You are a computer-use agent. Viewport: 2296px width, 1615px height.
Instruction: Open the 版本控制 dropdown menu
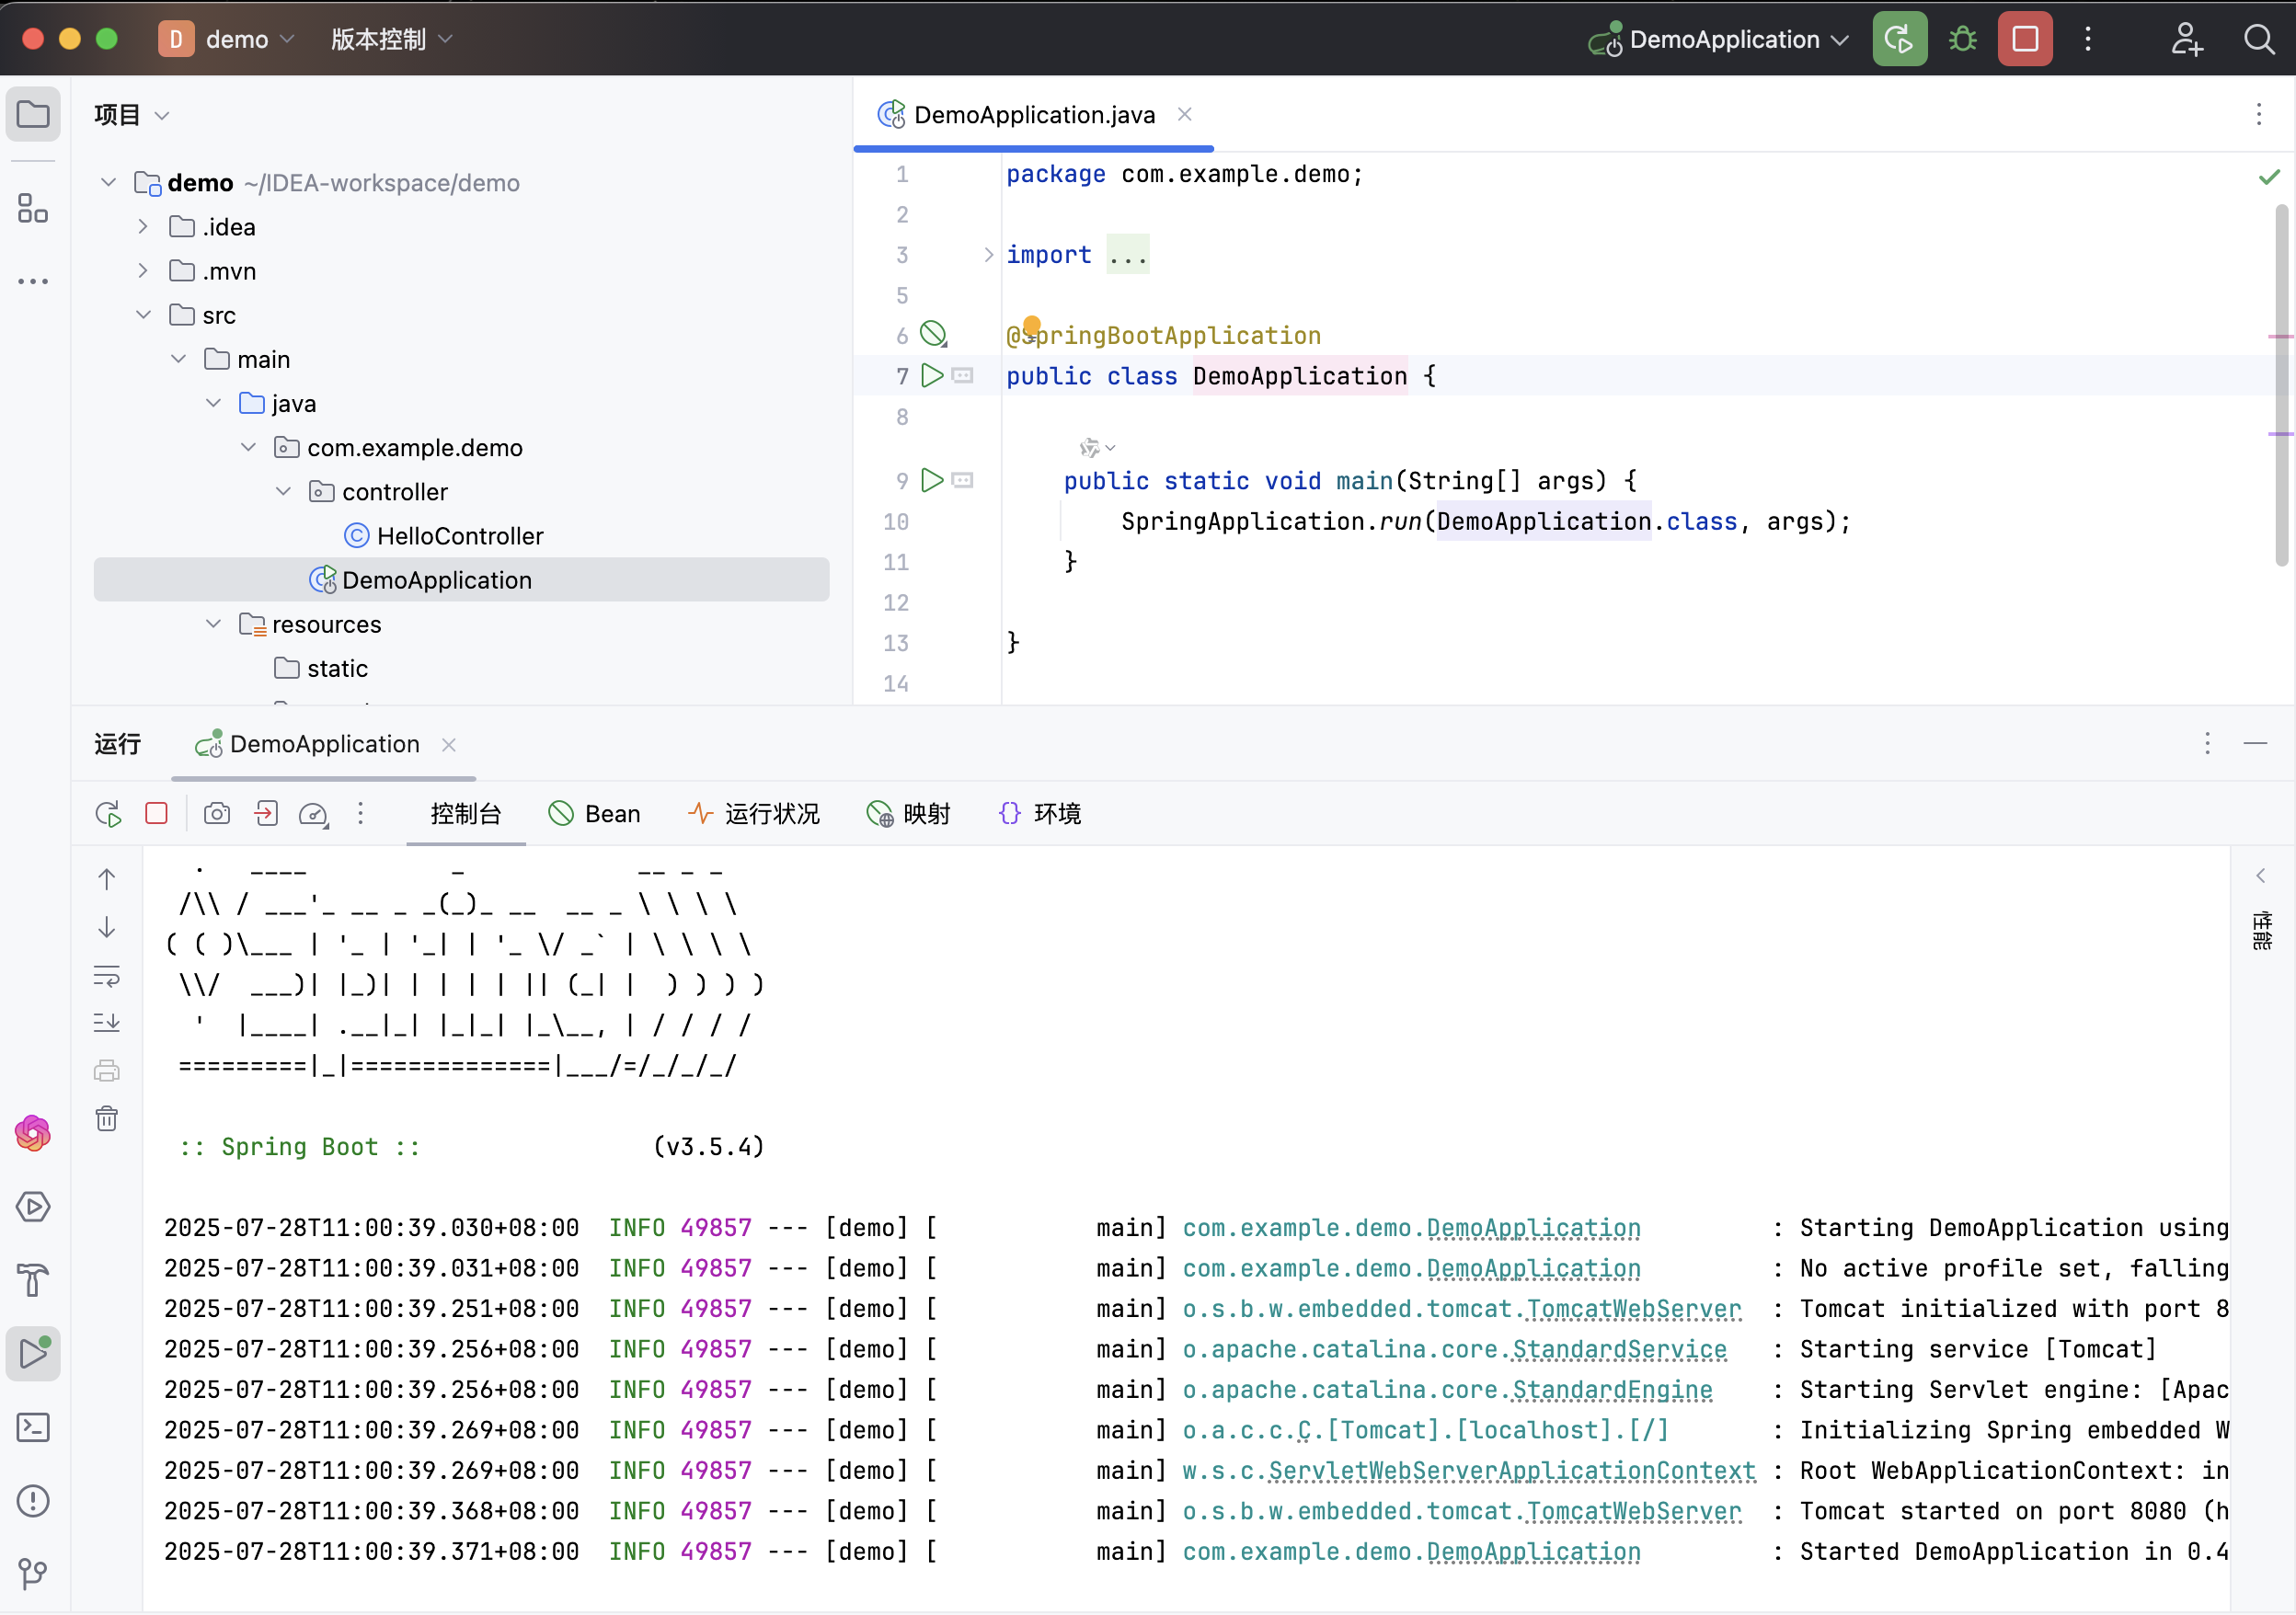click(x=391, y=39)
